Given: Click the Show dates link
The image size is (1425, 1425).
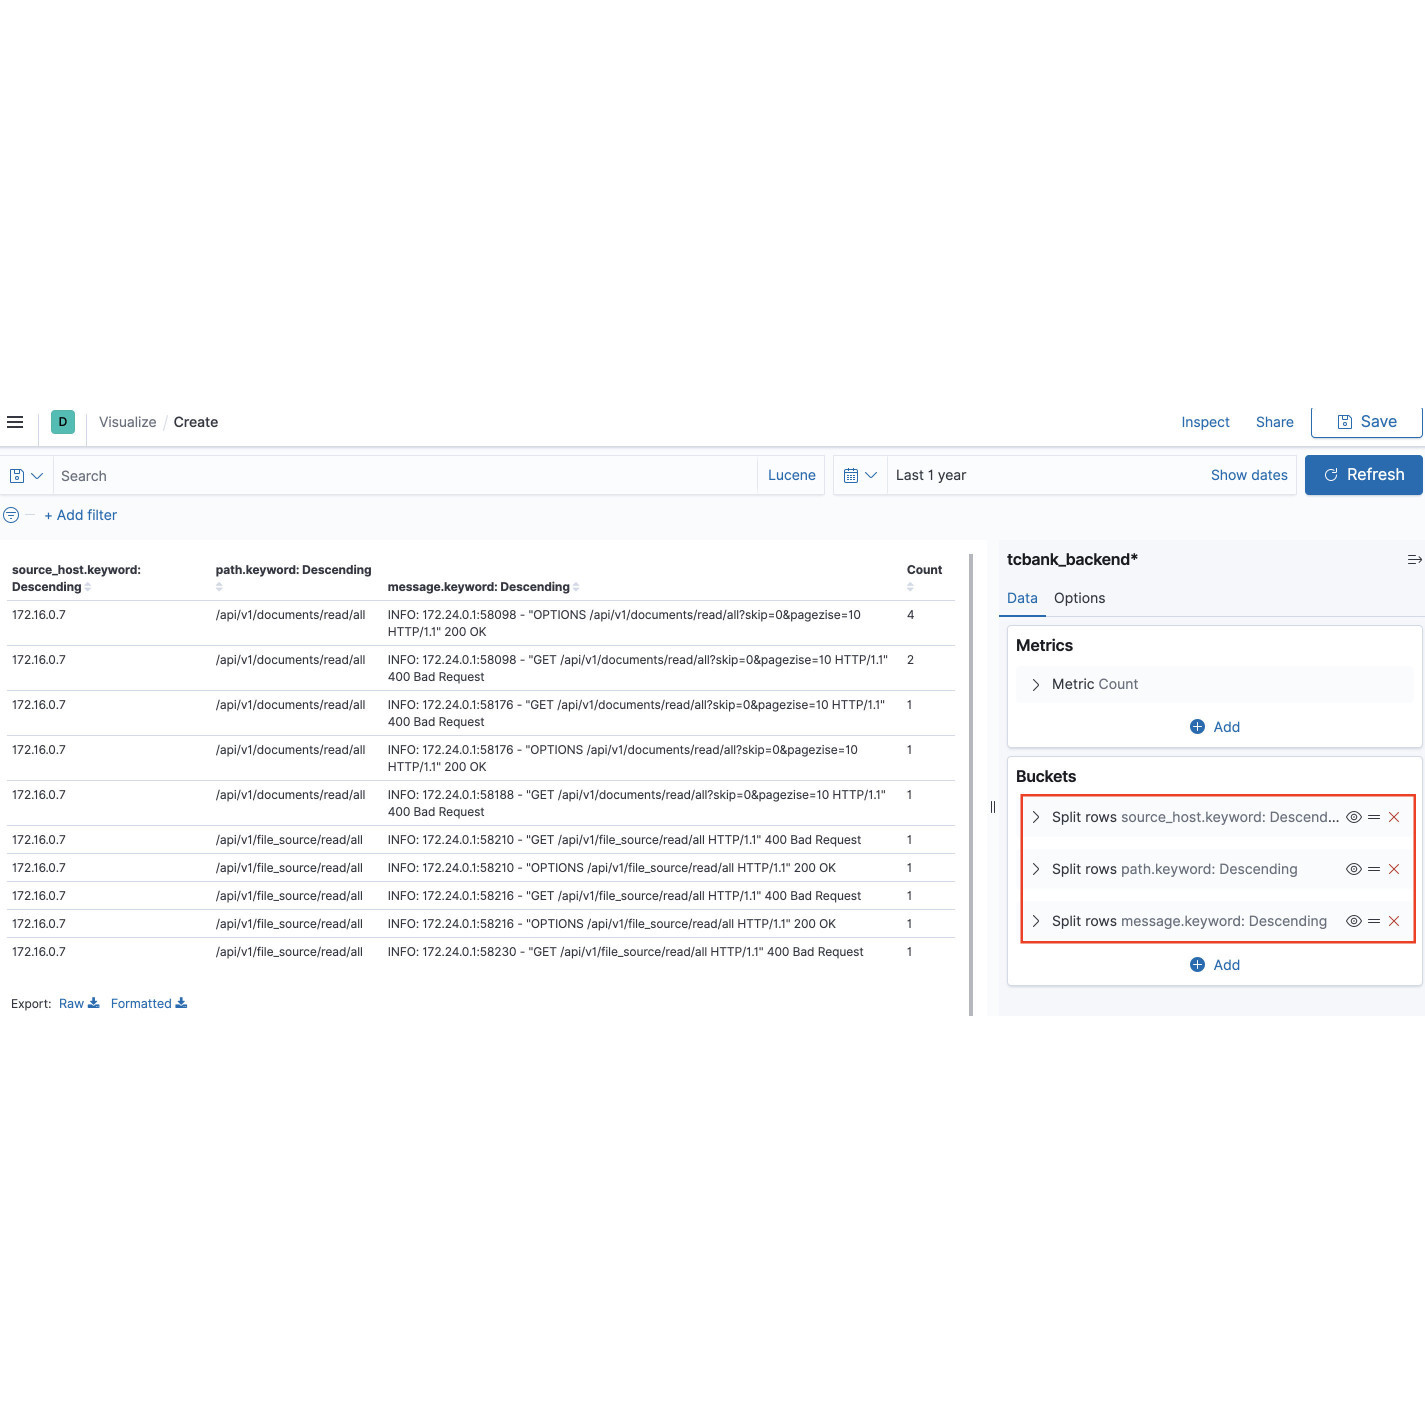Looking at the screenshot, I should 1249,476.
